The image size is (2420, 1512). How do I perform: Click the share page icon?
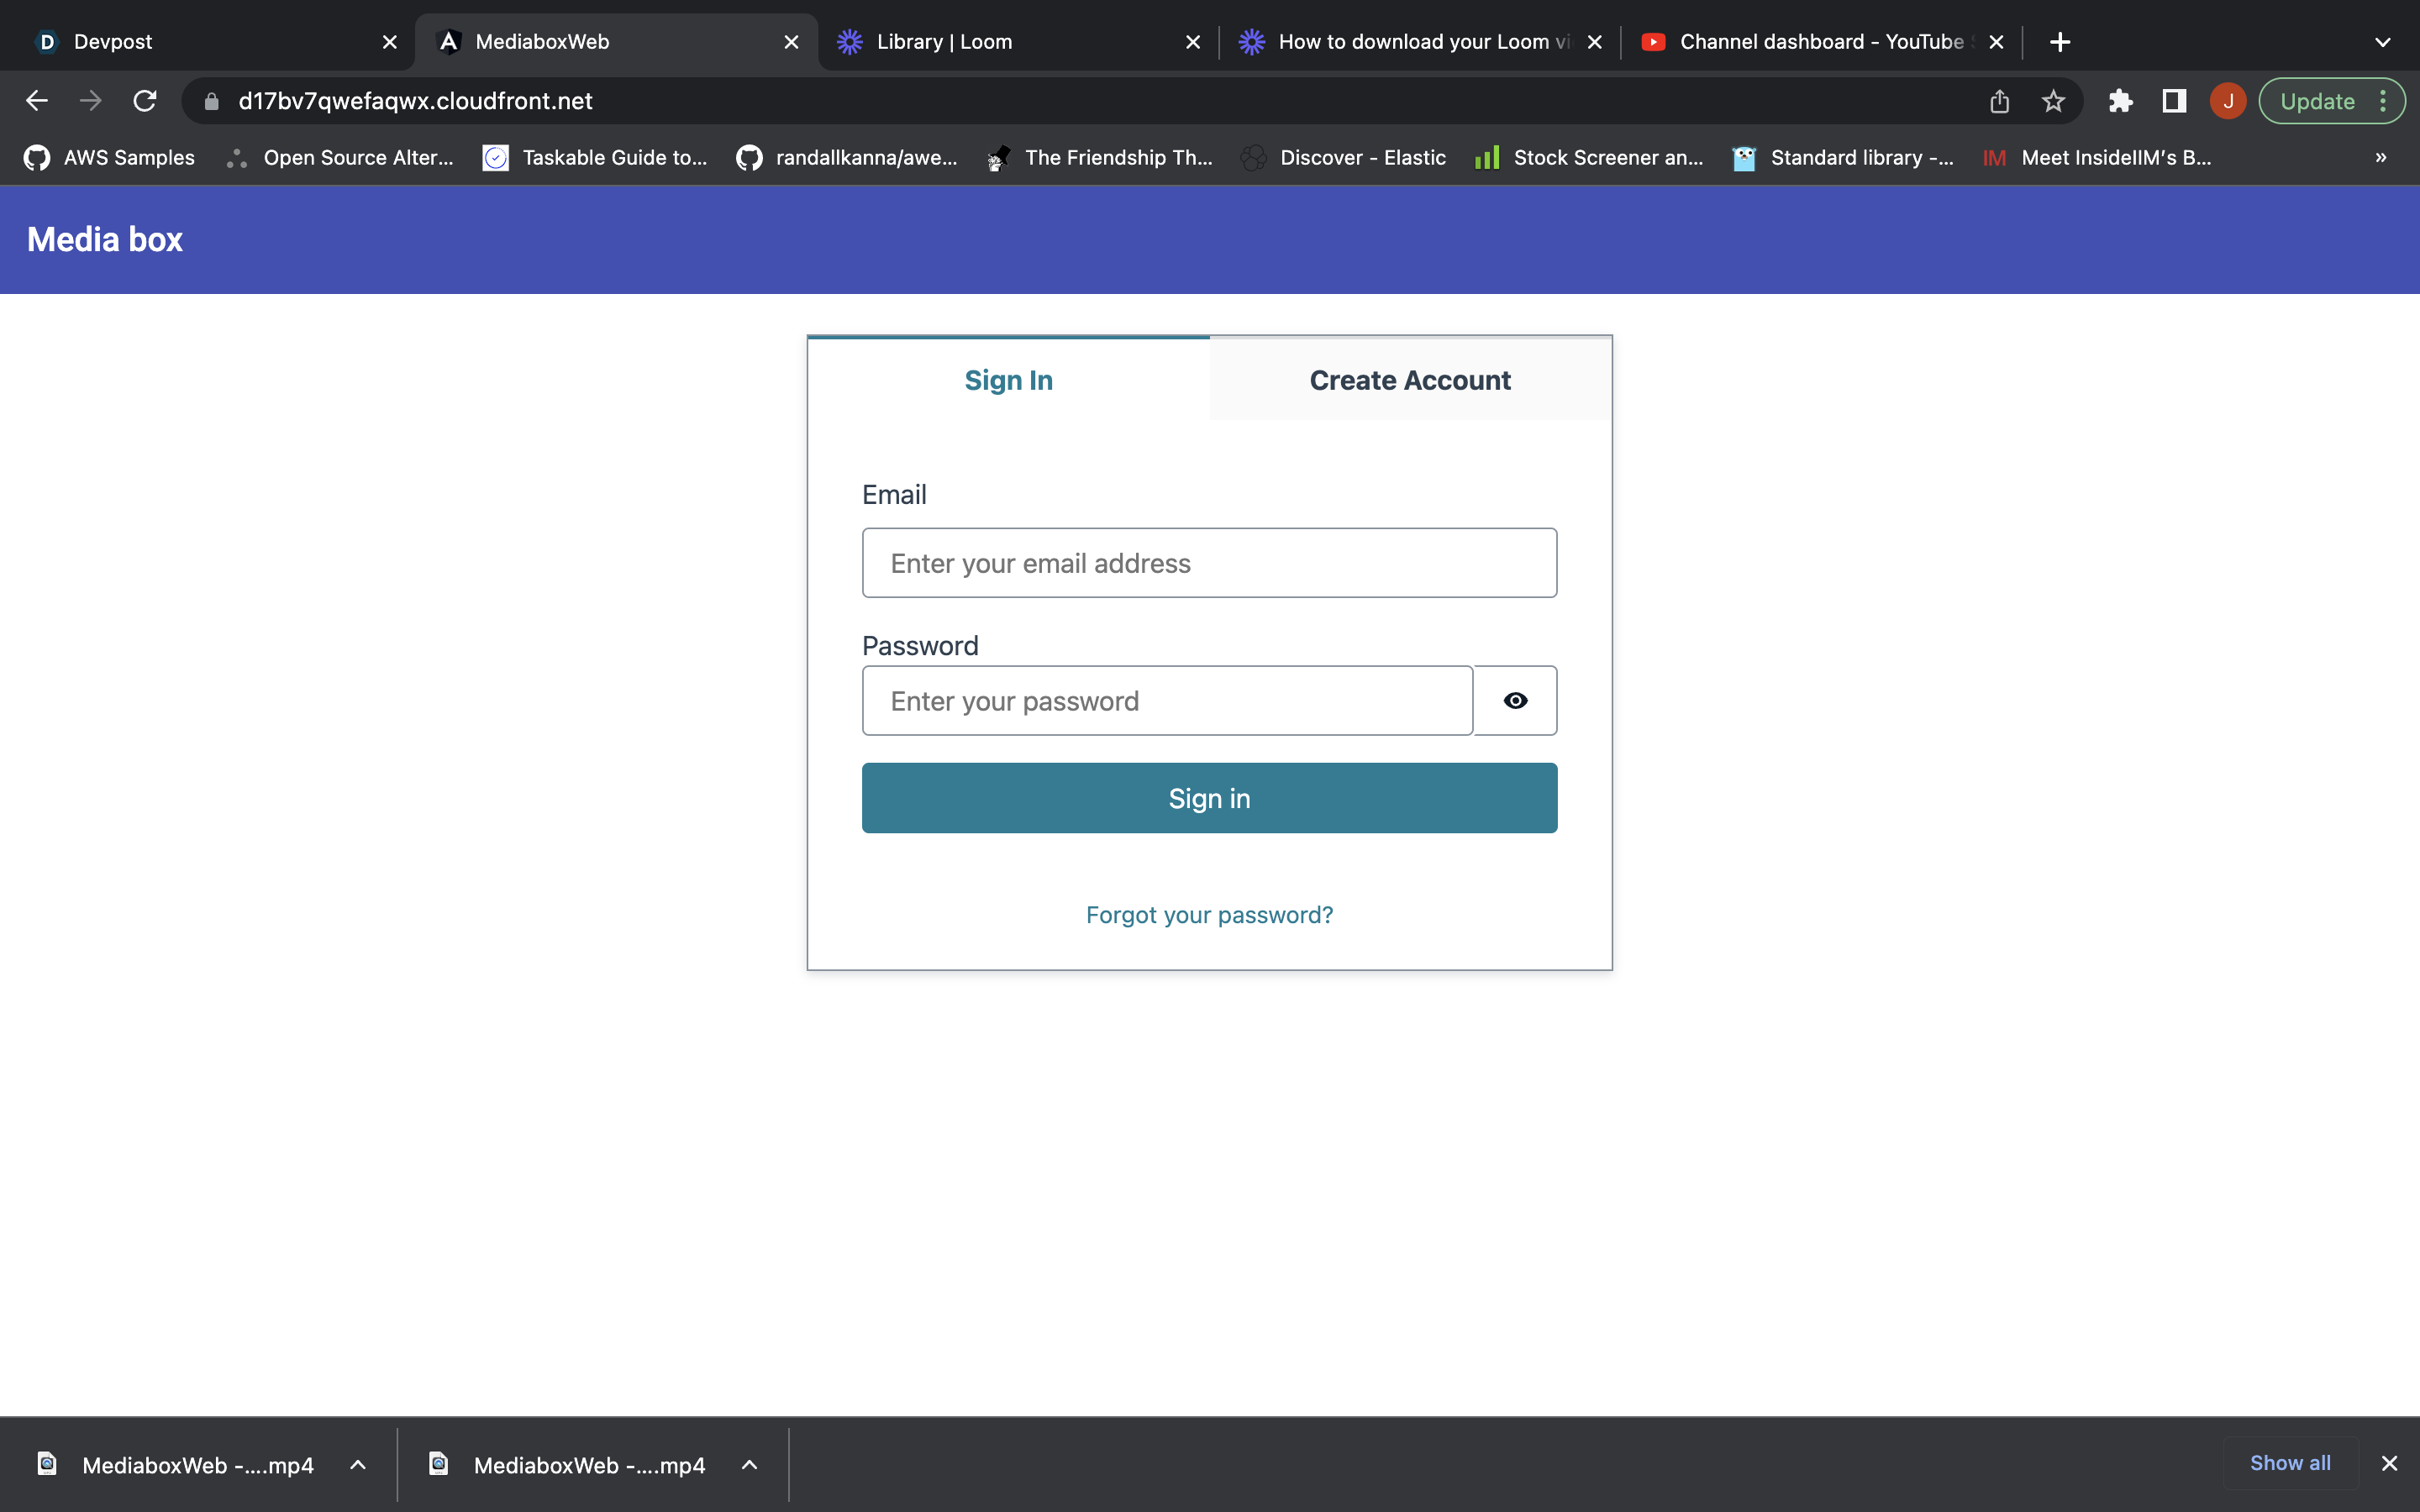(x=1999, y=101)
